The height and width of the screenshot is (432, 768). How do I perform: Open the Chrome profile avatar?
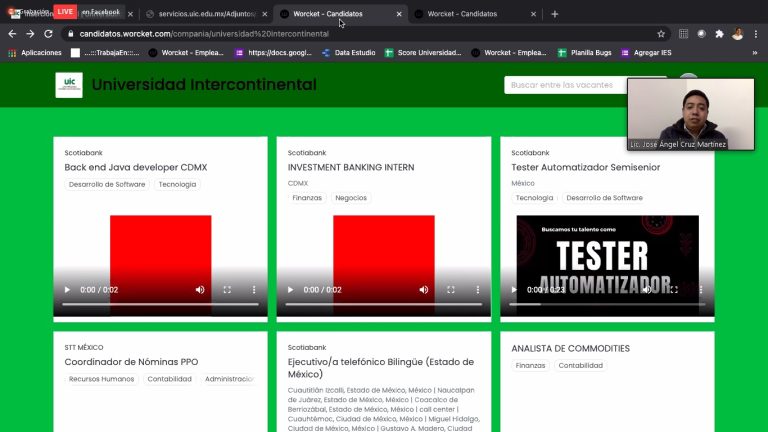click(x=737, y=34)
